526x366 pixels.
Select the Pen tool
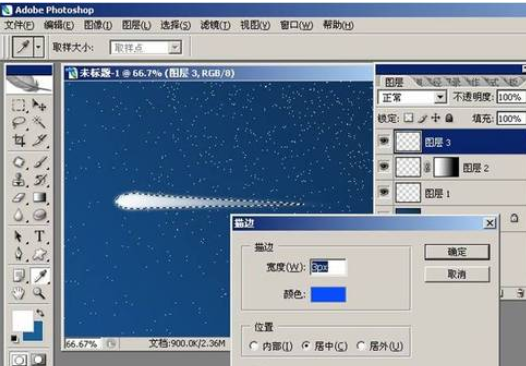click(x=19, y=254)
